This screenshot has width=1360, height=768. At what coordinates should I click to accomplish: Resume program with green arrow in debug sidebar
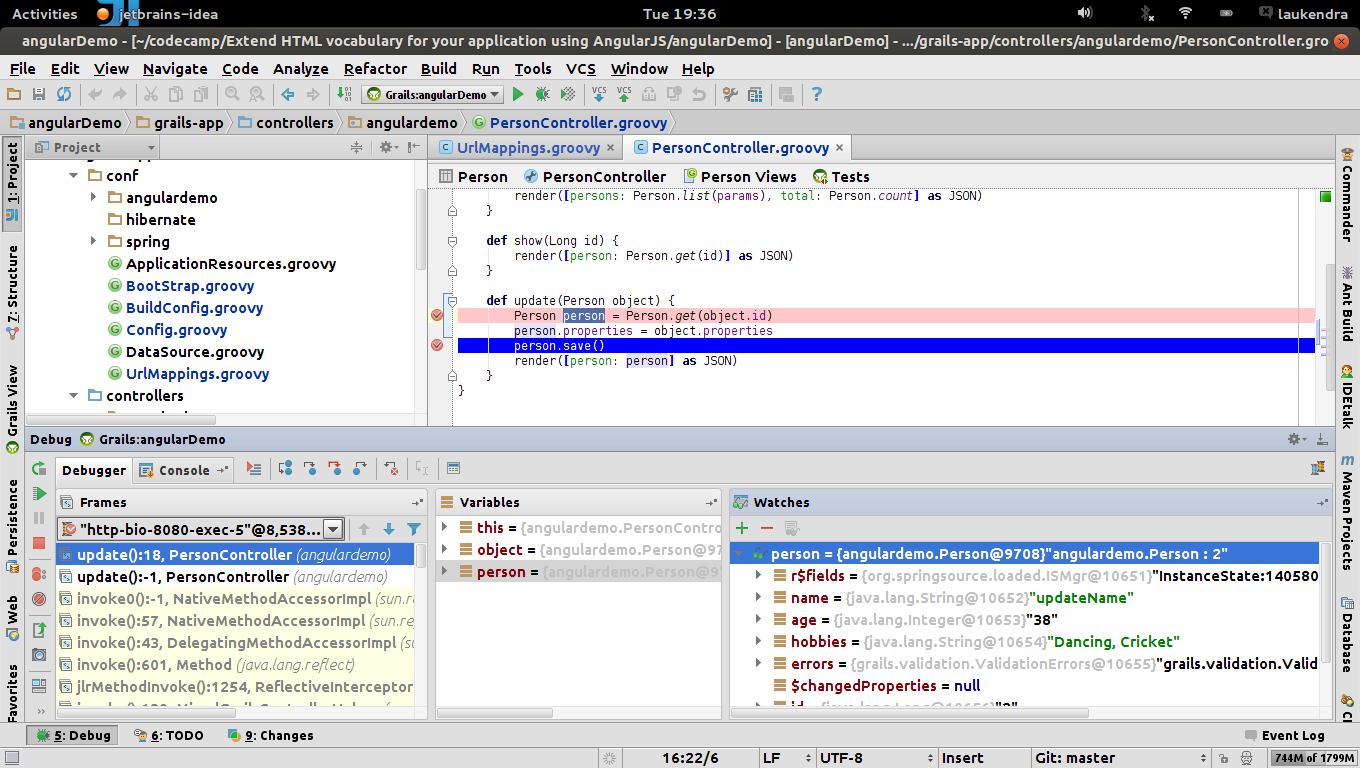39,493
